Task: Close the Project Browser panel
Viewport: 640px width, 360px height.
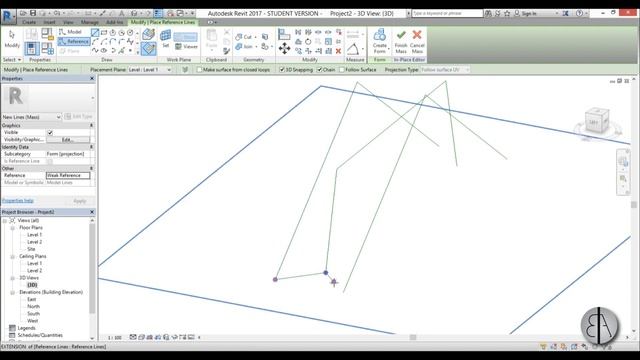Action: 92,212
